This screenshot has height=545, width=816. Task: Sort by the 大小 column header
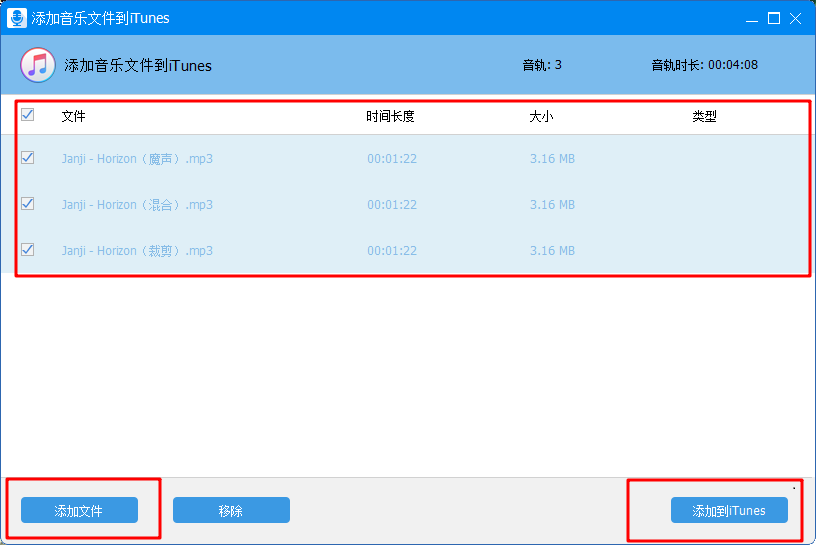[541, 116]
